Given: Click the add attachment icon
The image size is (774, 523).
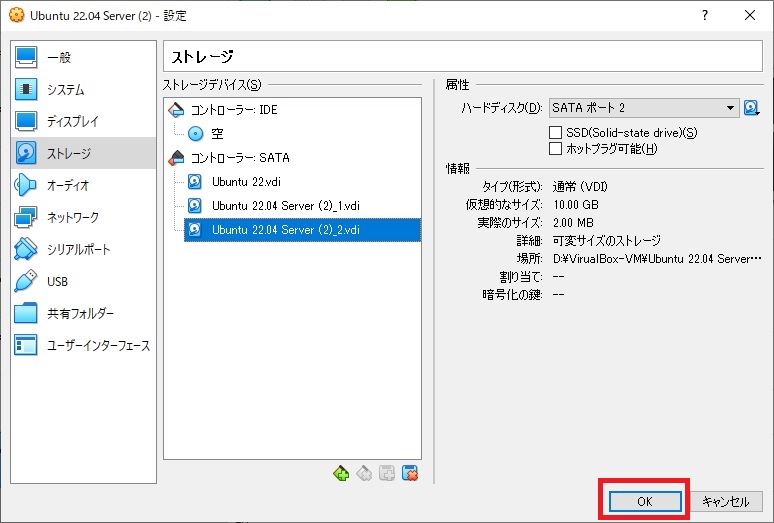Looking at the screenshot, I should 387,474.
